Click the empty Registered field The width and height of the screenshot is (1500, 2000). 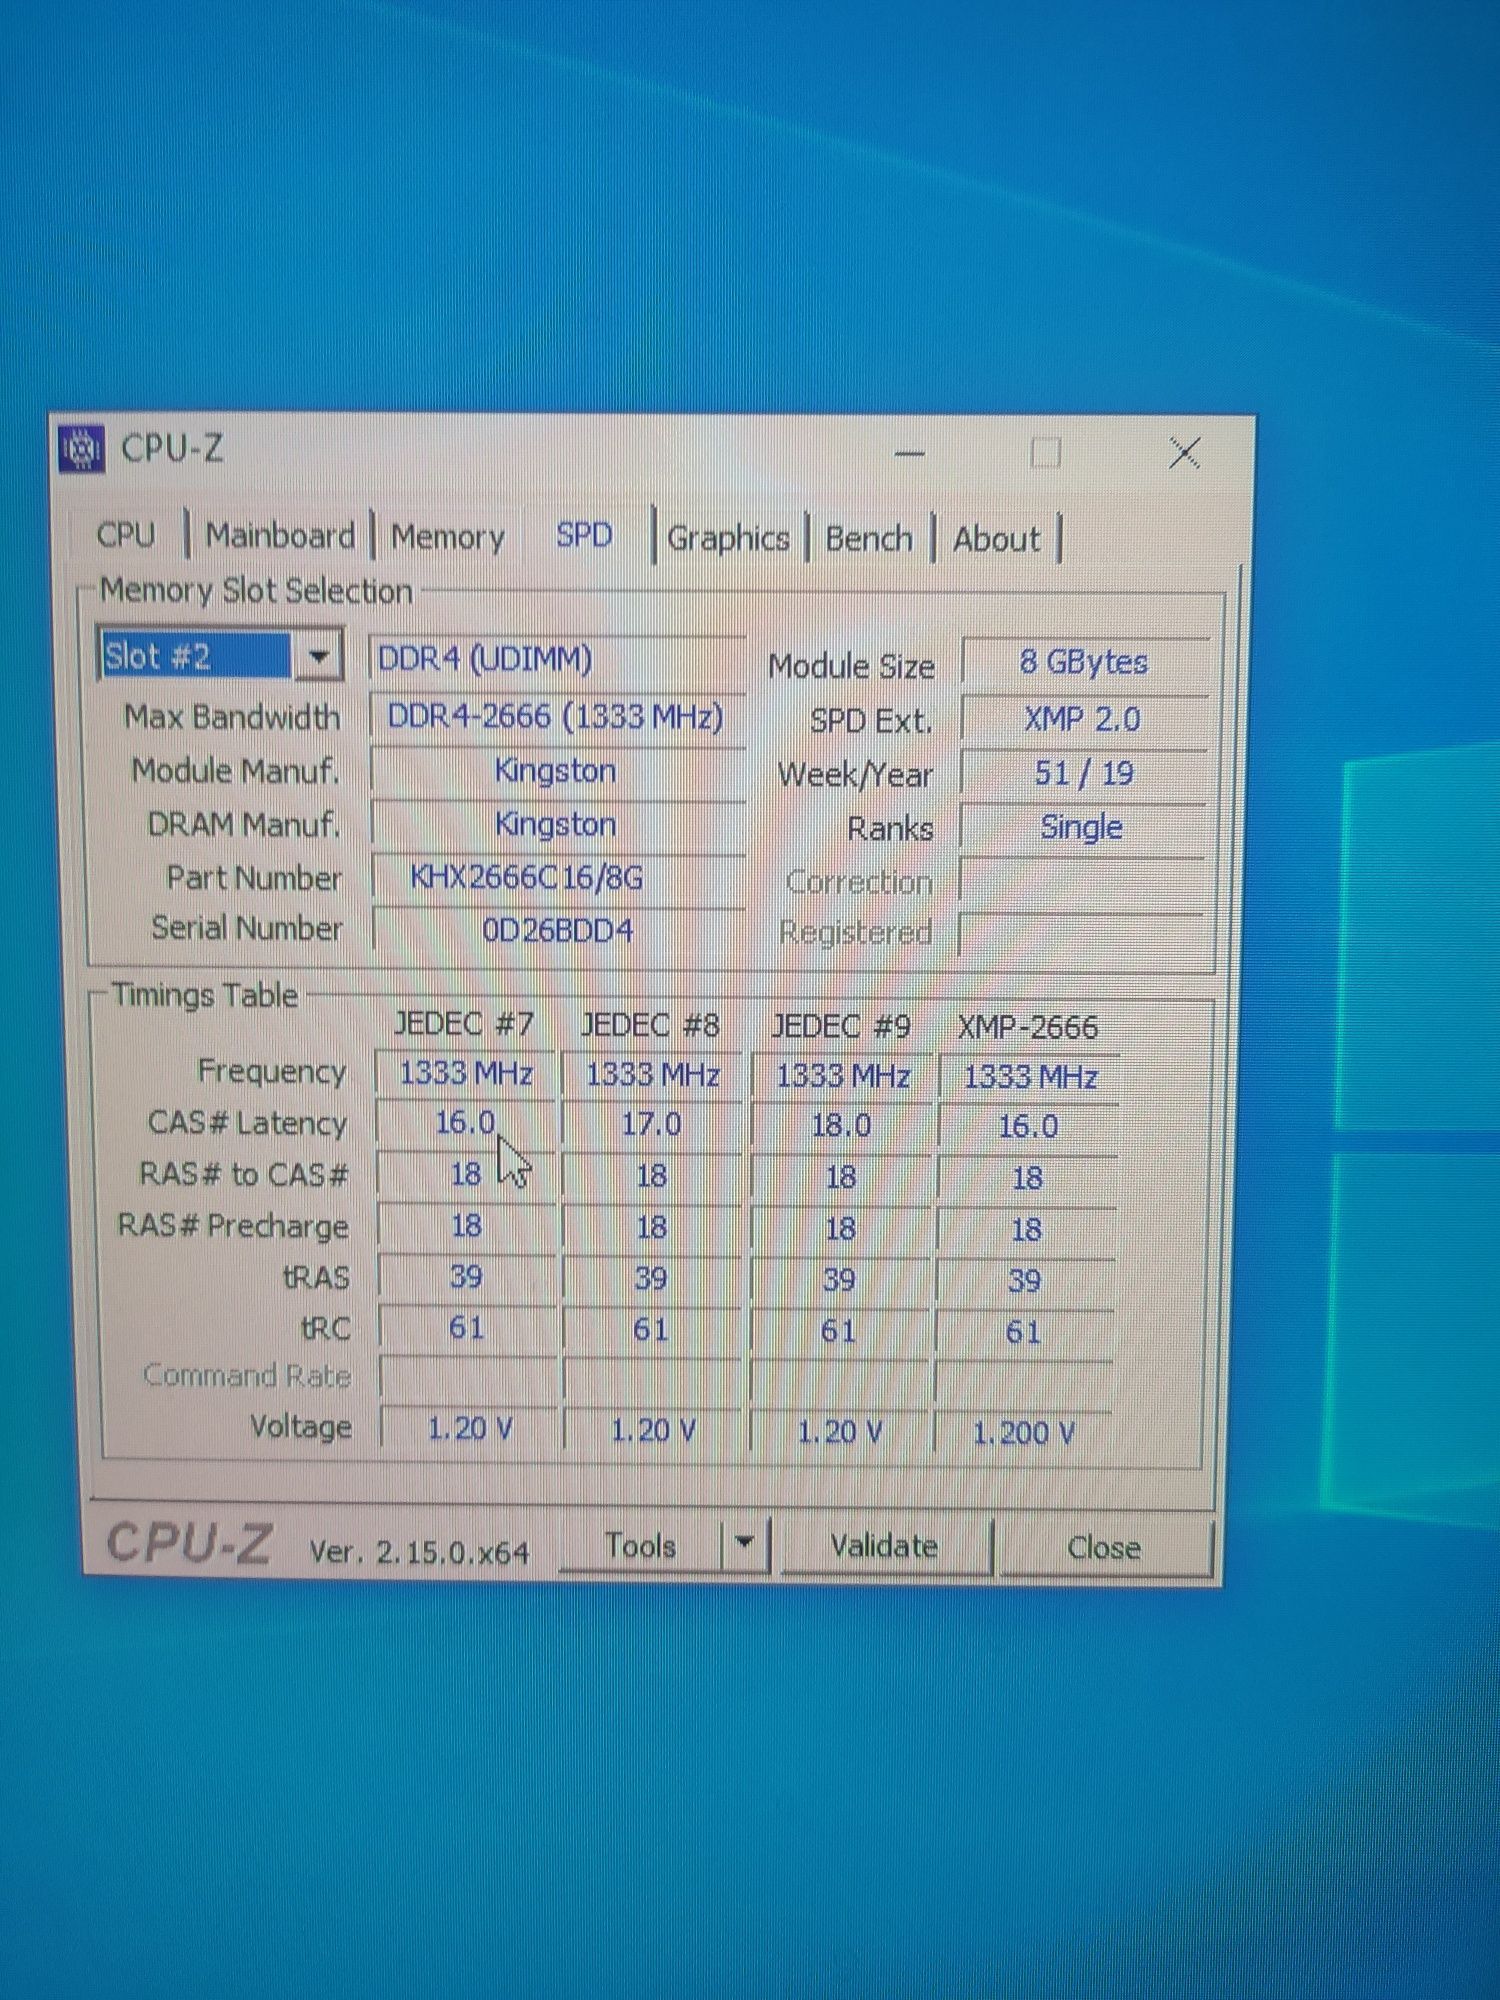pos(1082,933)
